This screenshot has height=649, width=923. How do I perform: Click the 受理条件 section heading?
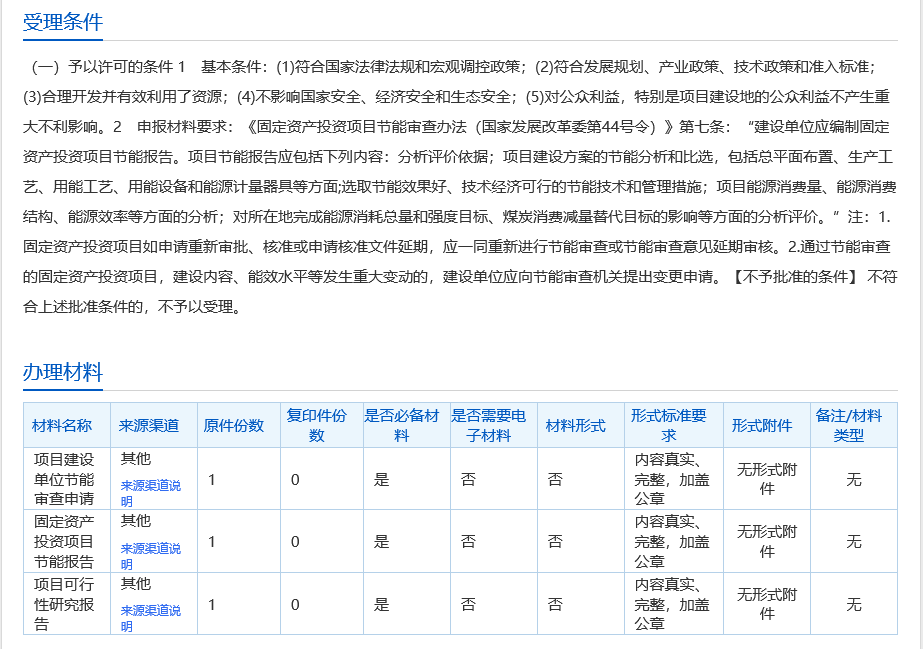click(62, 23)
